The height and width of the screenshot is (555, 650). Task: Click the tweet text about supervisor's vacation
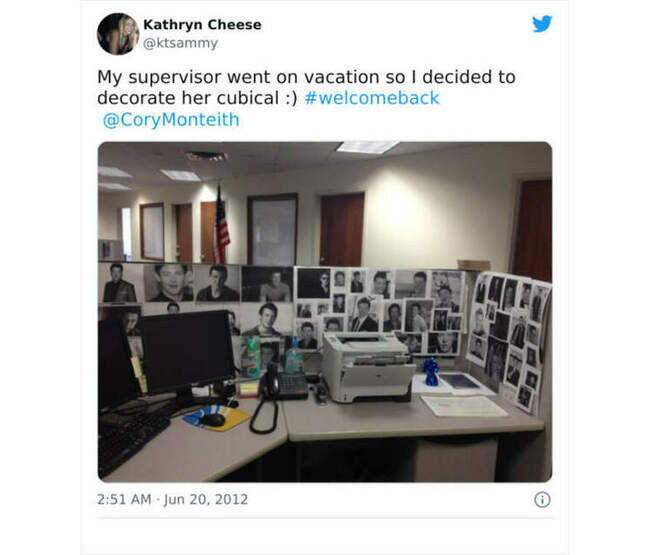306,87
